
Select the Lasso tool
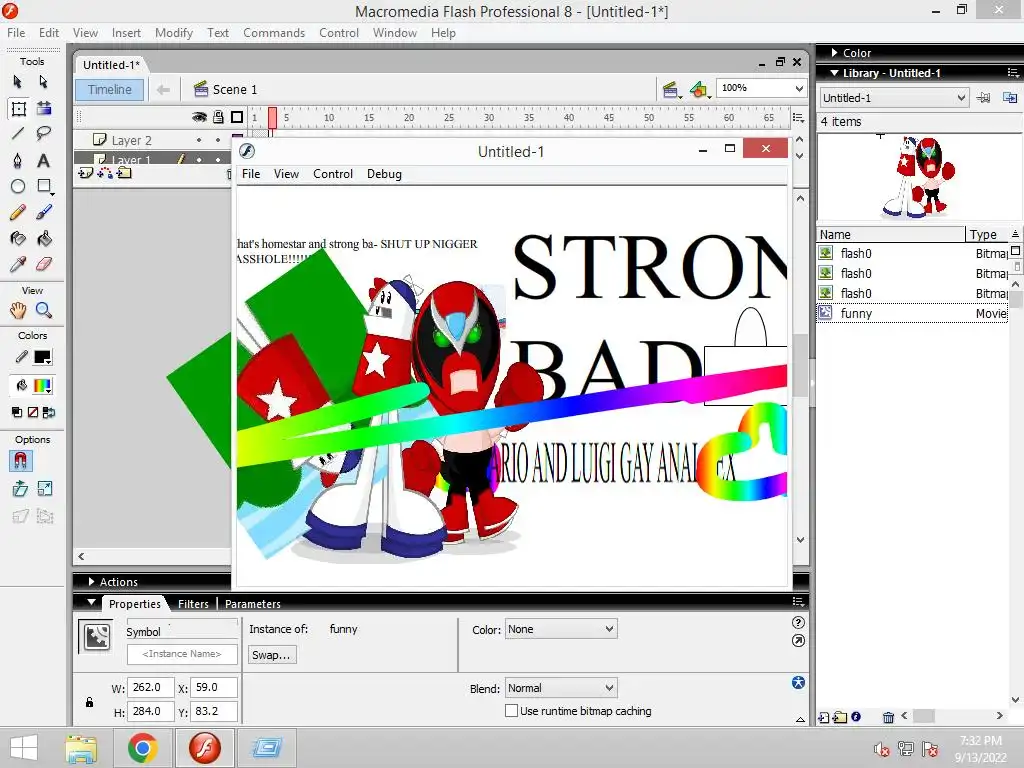(44, 134)
